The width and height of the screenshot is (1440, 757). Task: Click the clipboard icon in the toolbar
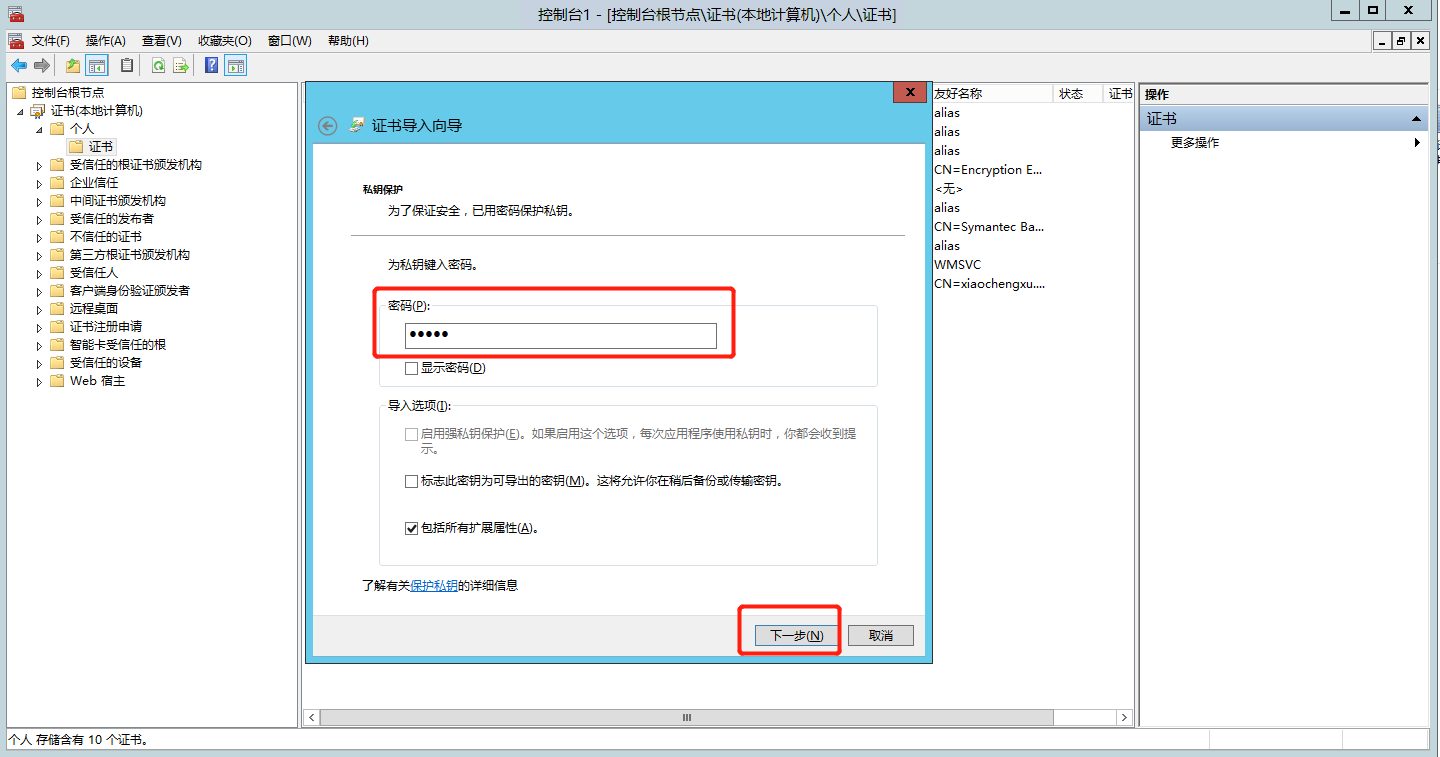[x=127, y=66]
